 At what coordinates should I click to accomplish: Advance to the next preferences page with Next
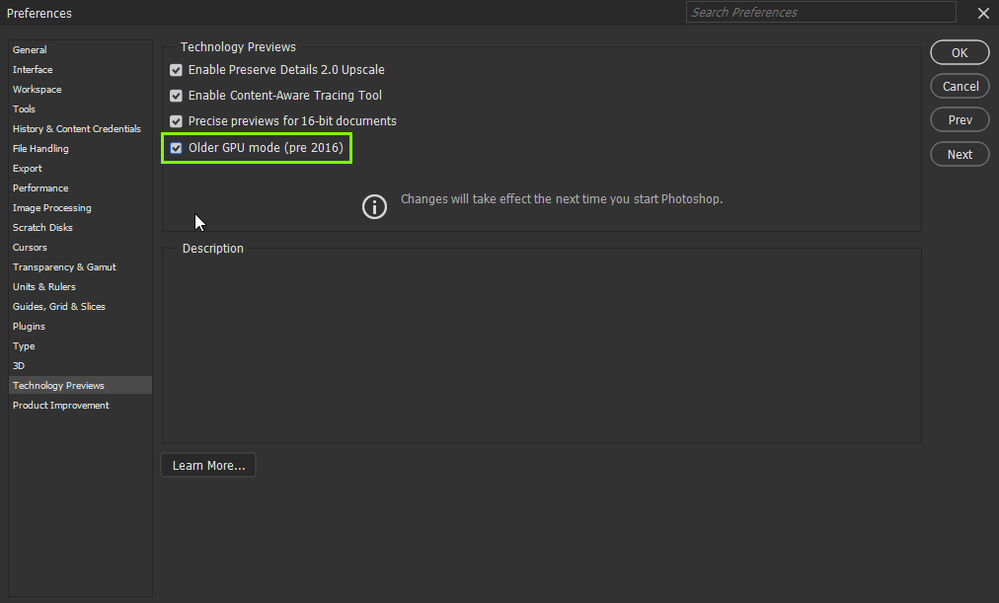point(959,154)
